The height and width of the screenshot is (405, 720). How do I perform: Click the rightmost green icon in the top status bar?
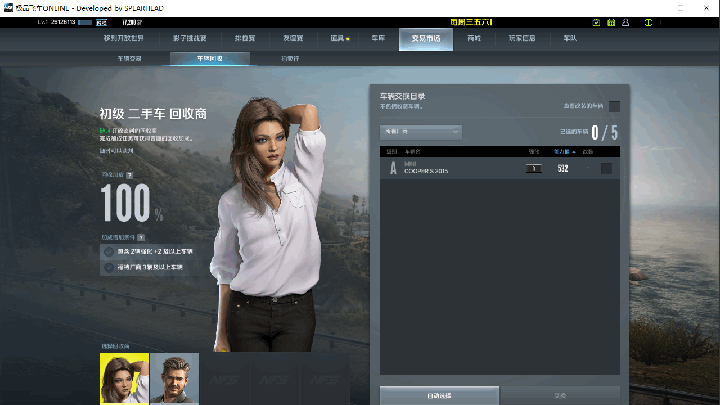tap(648, 22)
